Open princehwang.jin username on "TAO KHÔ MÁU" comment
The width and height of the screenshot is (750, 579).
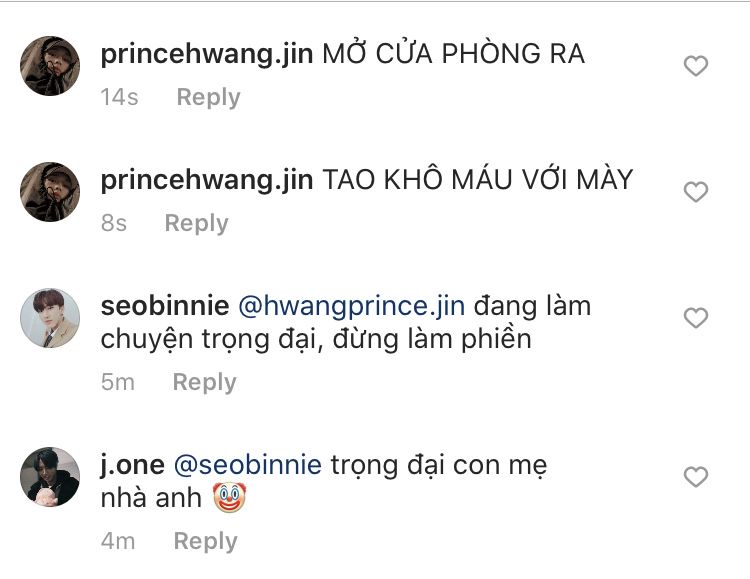pos(207,180)
